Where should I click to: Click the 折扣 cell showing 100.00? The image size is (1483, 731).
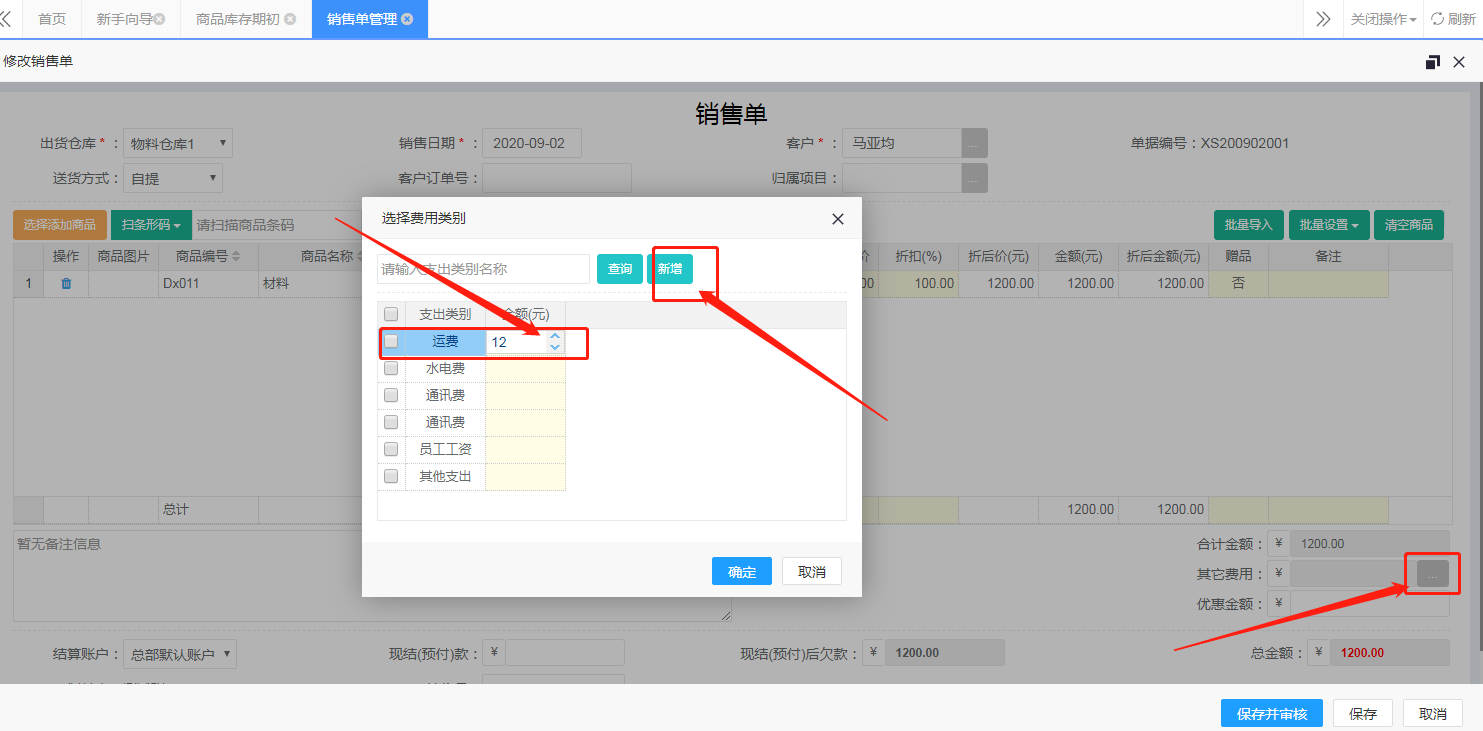(918, 284)
